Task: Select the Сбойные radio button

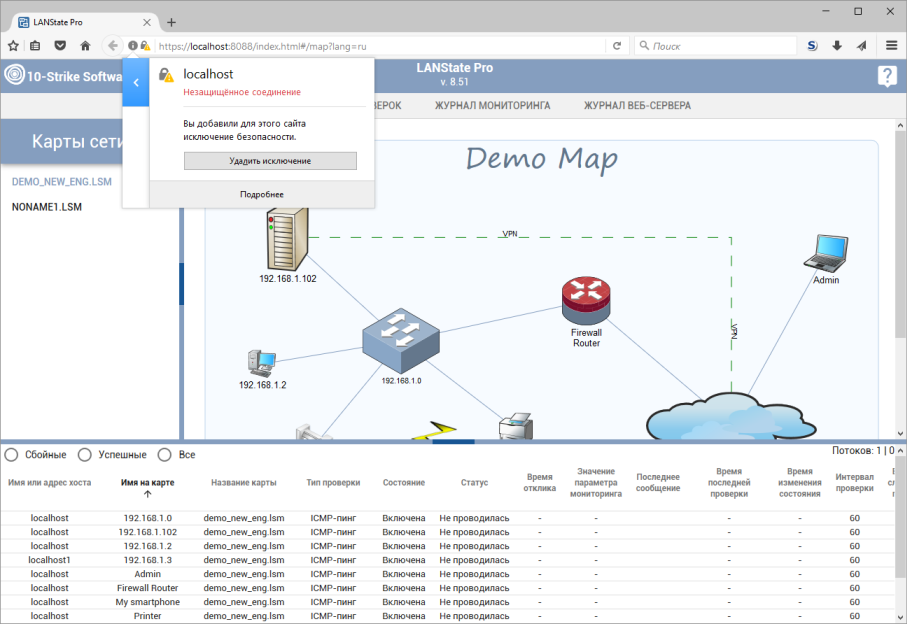Action: (11, 455)
